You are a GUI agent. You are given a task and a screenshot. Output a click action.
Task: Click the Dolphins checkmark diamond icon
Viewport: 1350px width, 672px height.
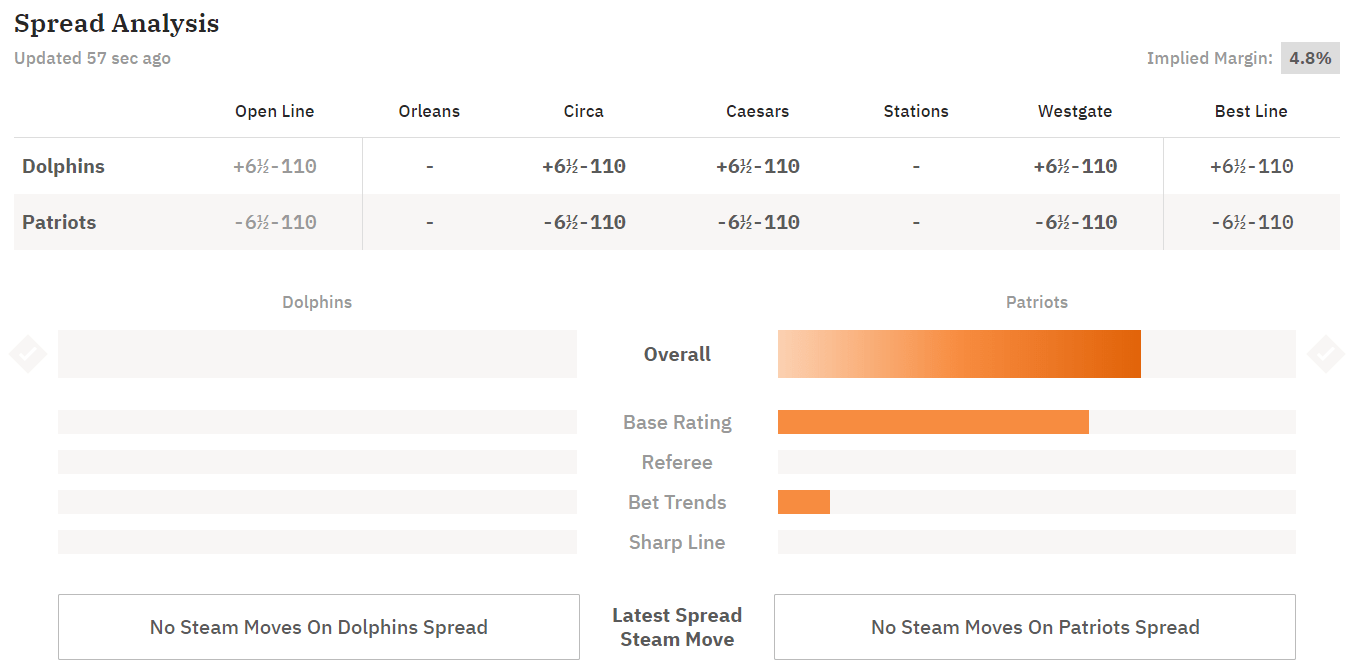(x=27, y=353)
